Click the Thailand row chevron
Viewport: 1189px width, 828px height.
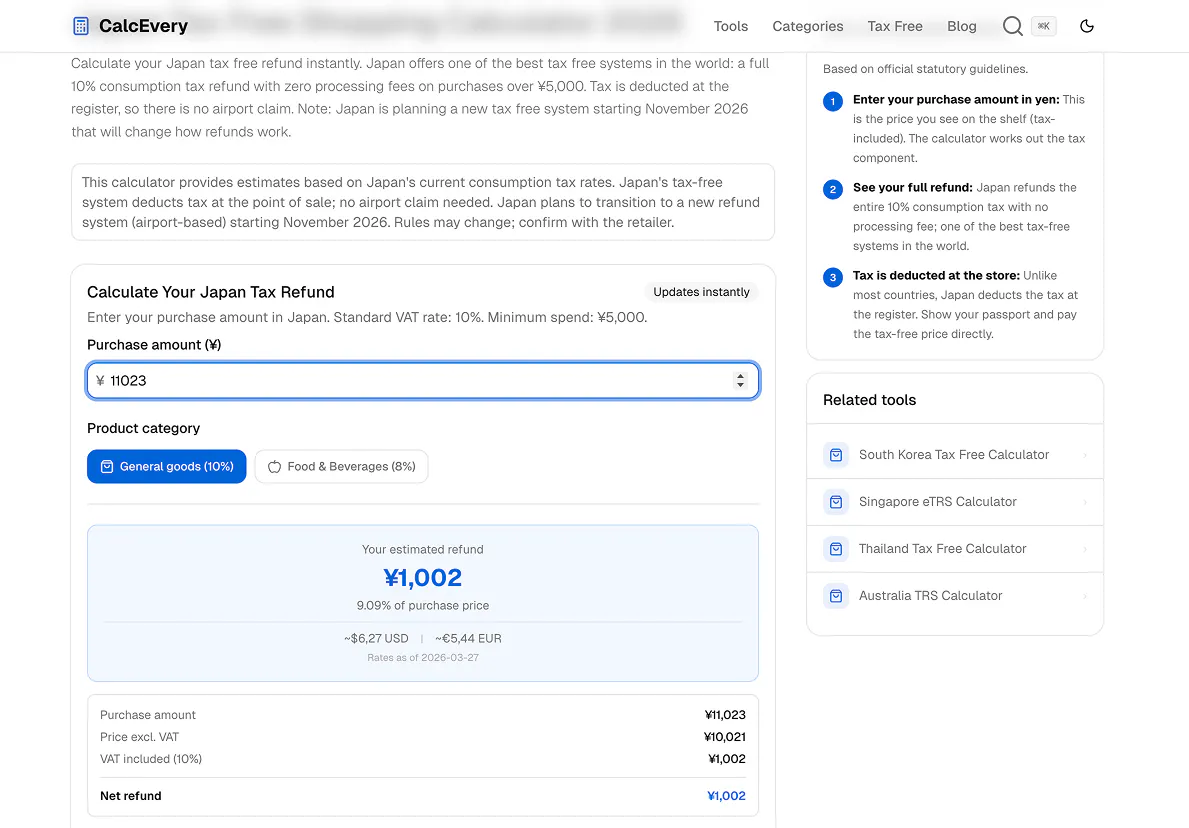(x=1085, y=549)
